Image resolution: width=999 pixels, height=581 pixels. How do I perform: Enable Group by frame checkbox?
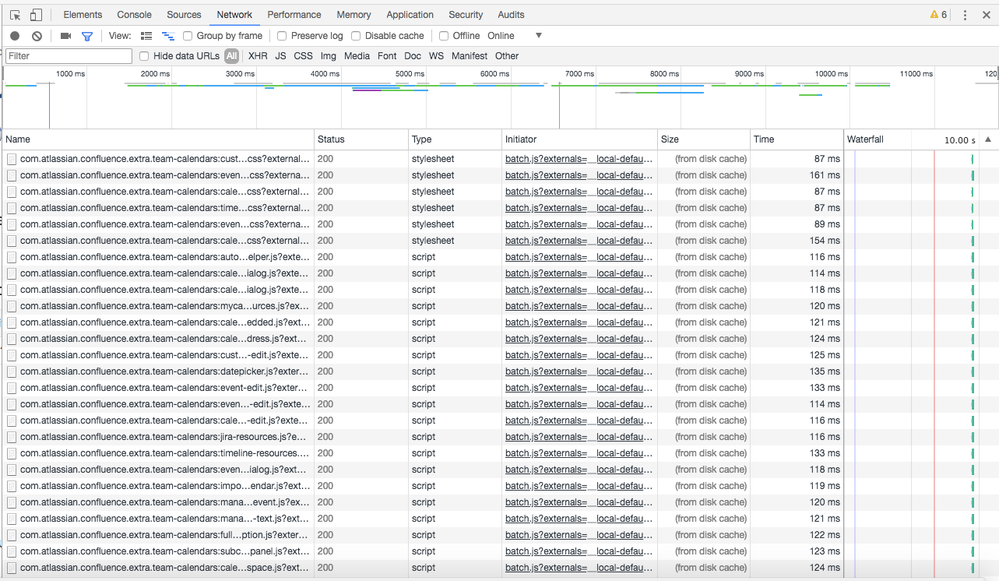[x=187, y=36]
